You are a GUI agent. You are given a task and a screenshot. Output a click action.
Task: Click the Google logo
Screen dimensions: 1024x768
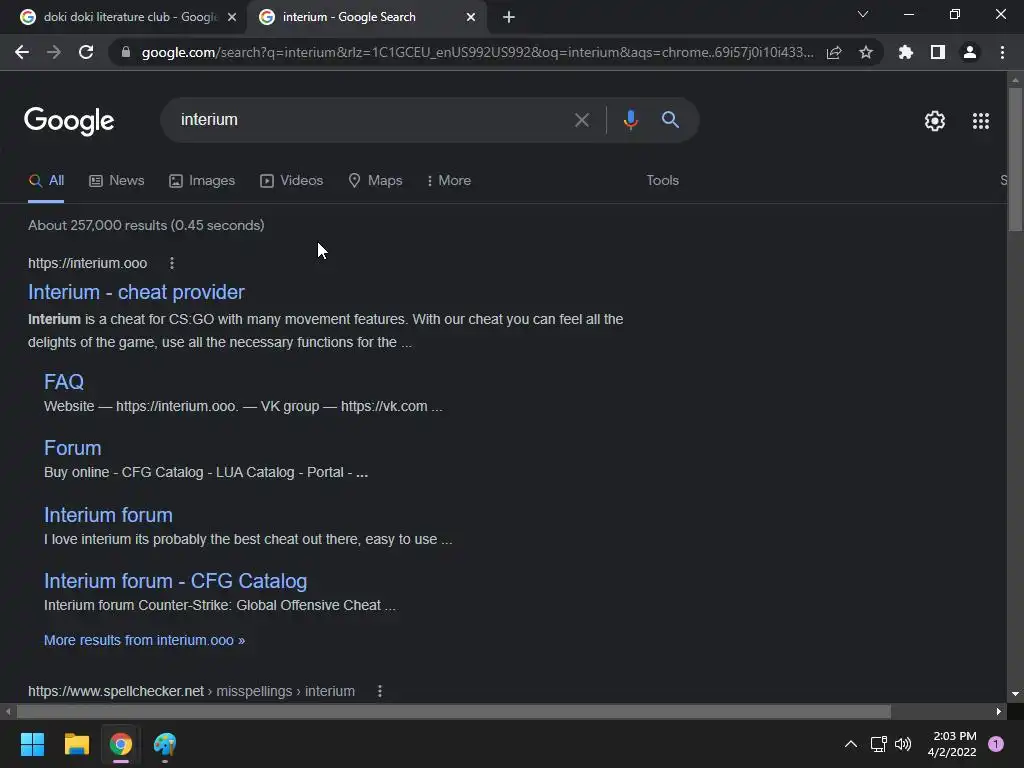69,121
